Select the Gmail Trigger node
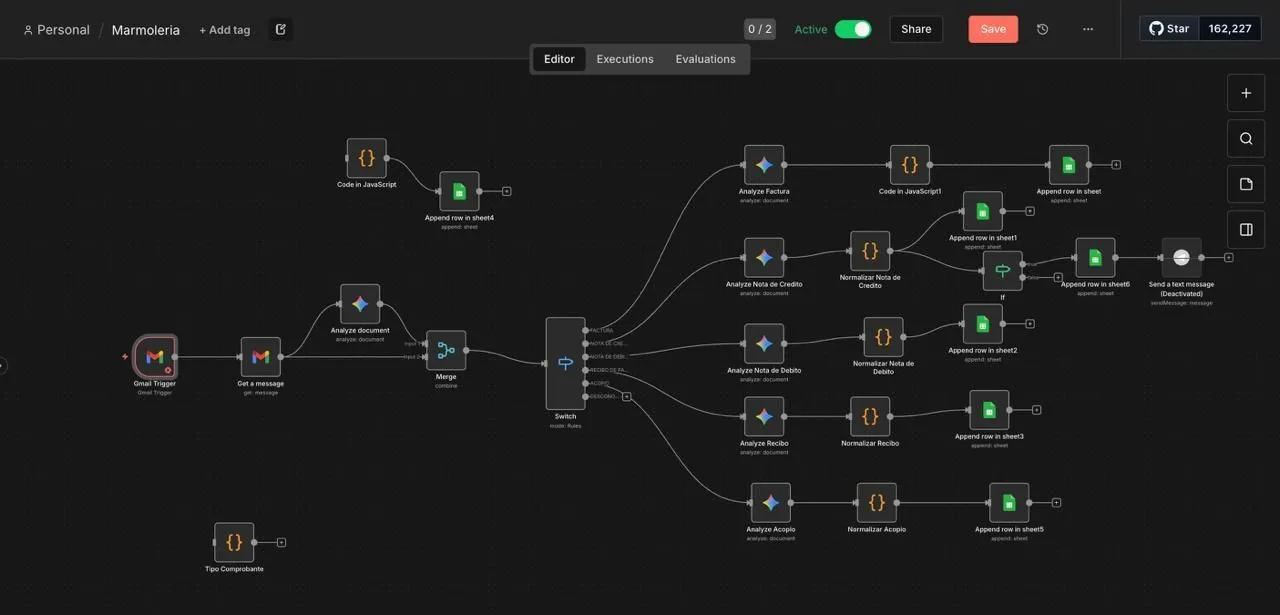The image size is (1280, 615). (155, 357)
